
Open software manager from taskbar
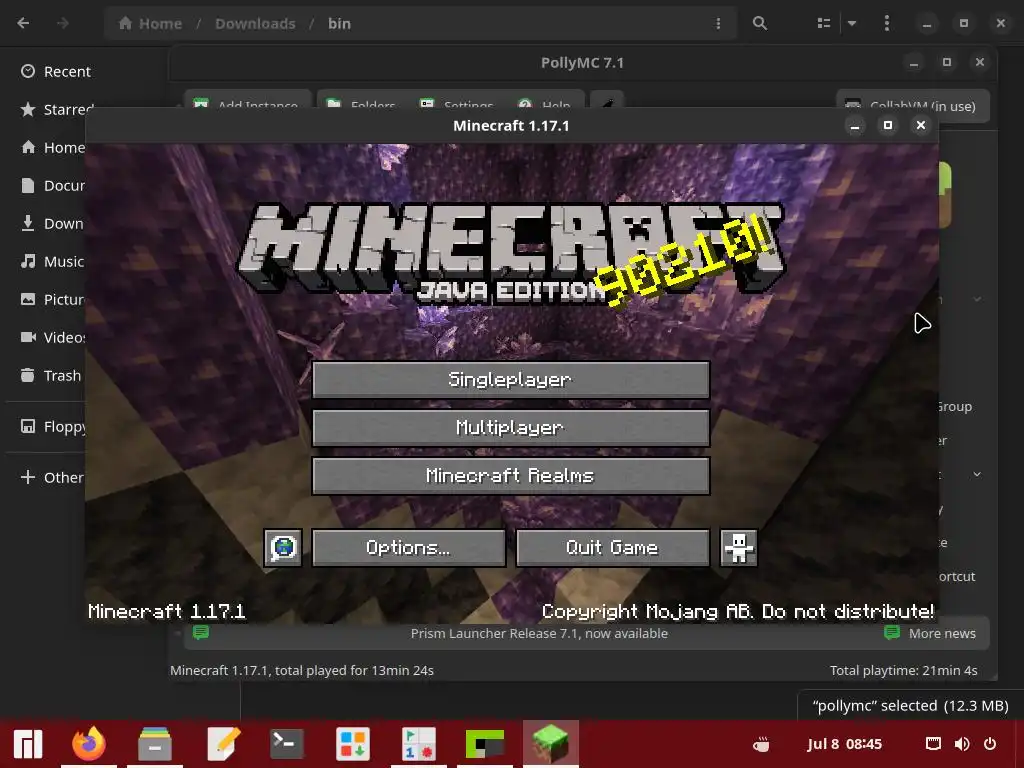(x=353, y=744)
